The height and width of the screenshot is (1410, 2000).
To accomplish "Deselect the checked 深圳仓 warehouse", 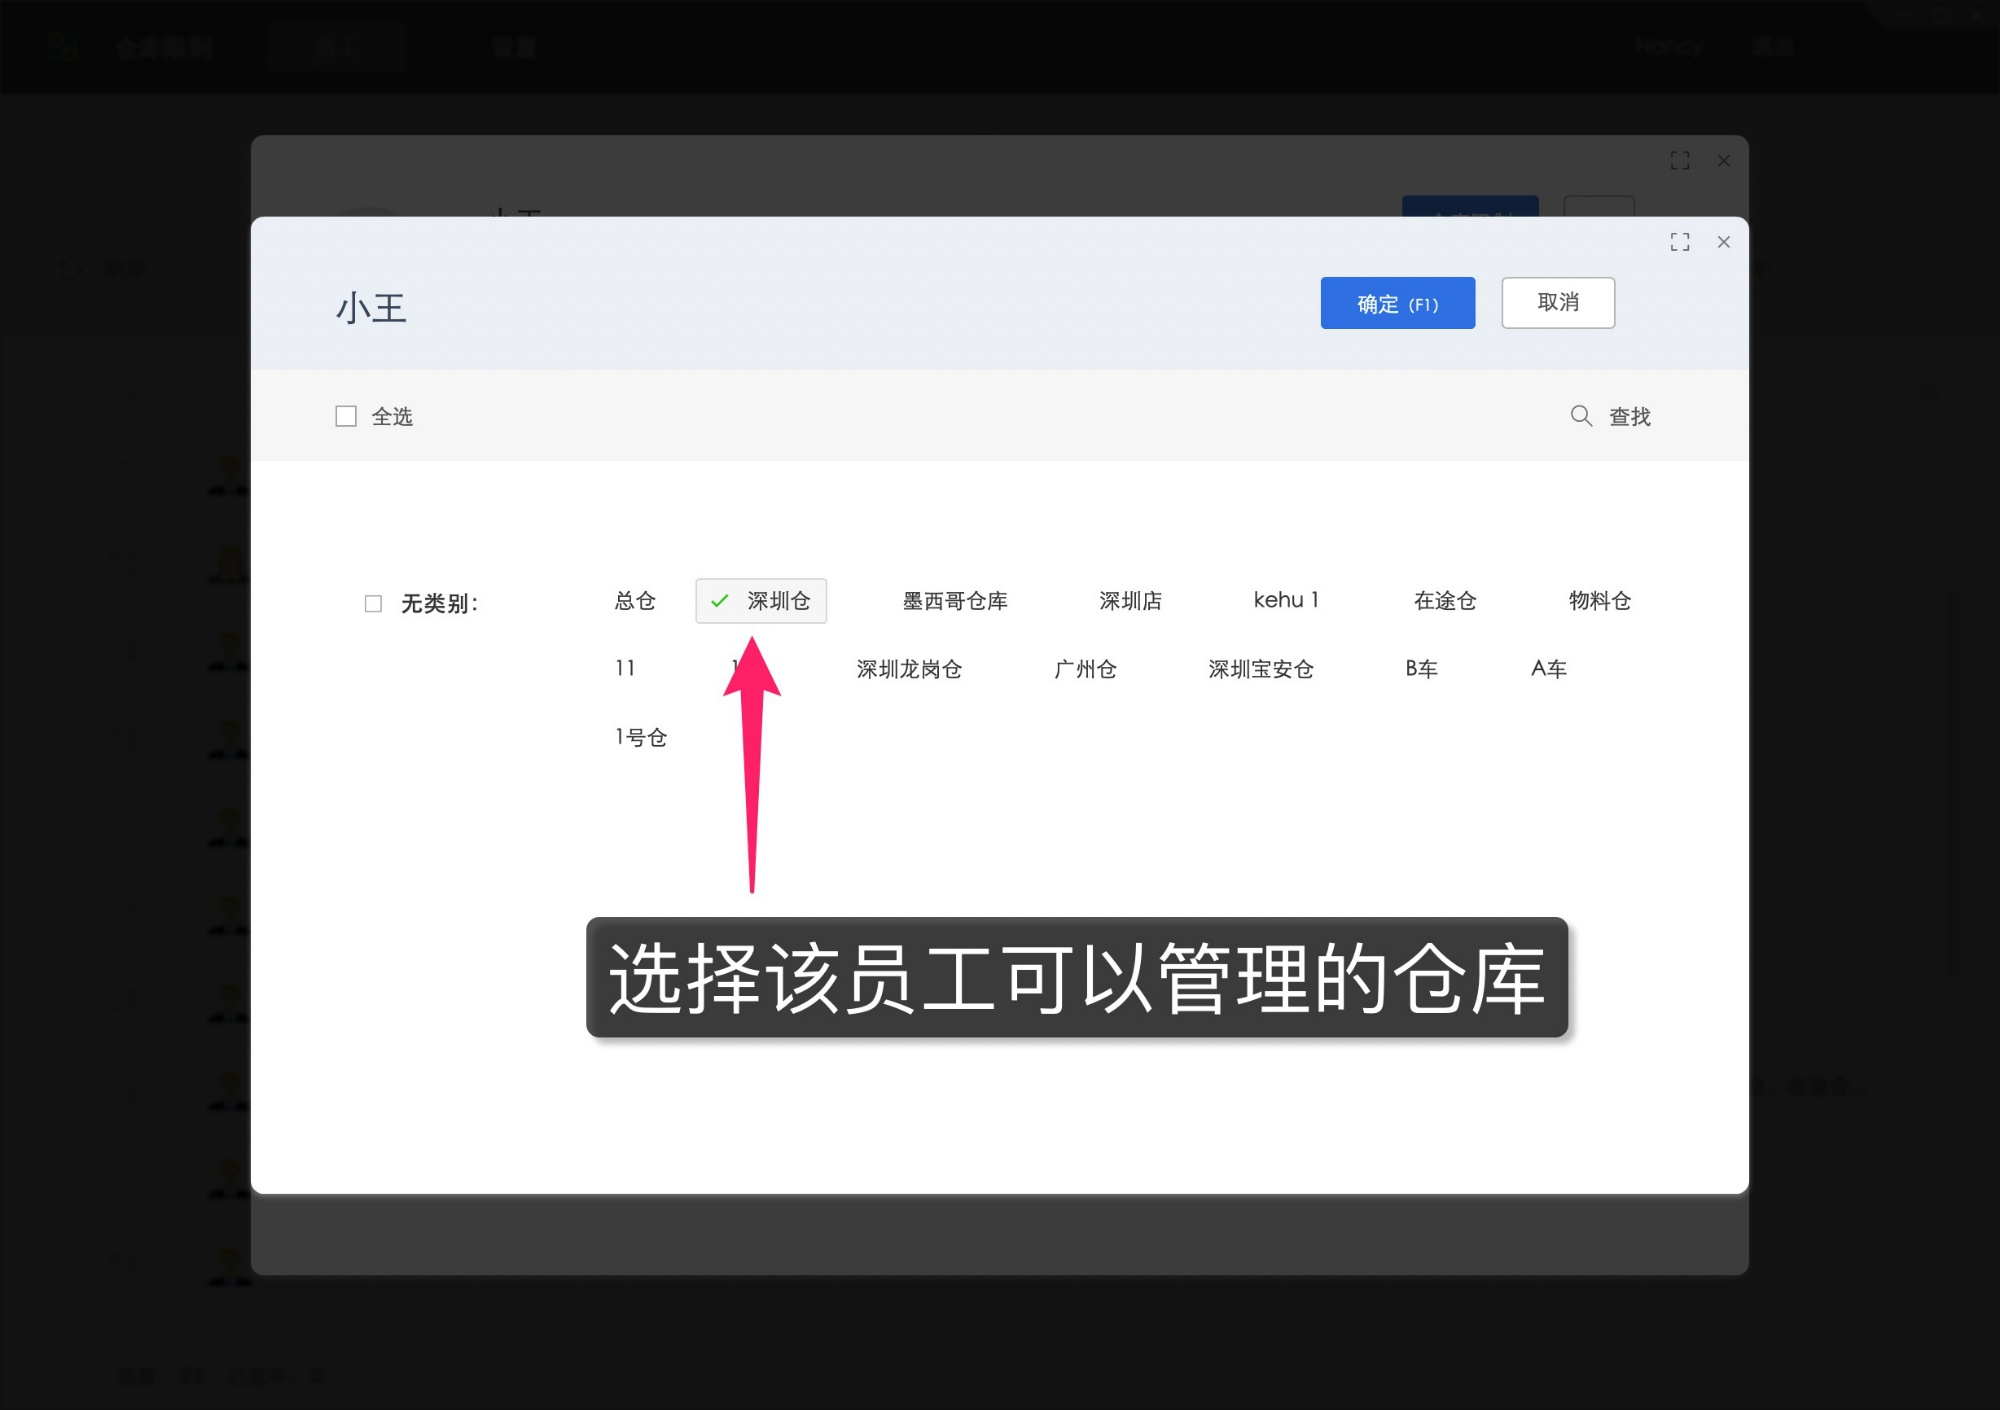I will tap(761, 601).
